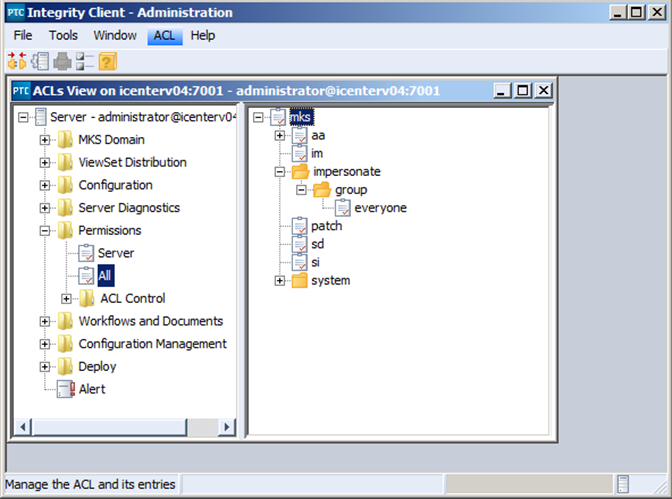Click the status bar server icon

click(x=623, y=484)
